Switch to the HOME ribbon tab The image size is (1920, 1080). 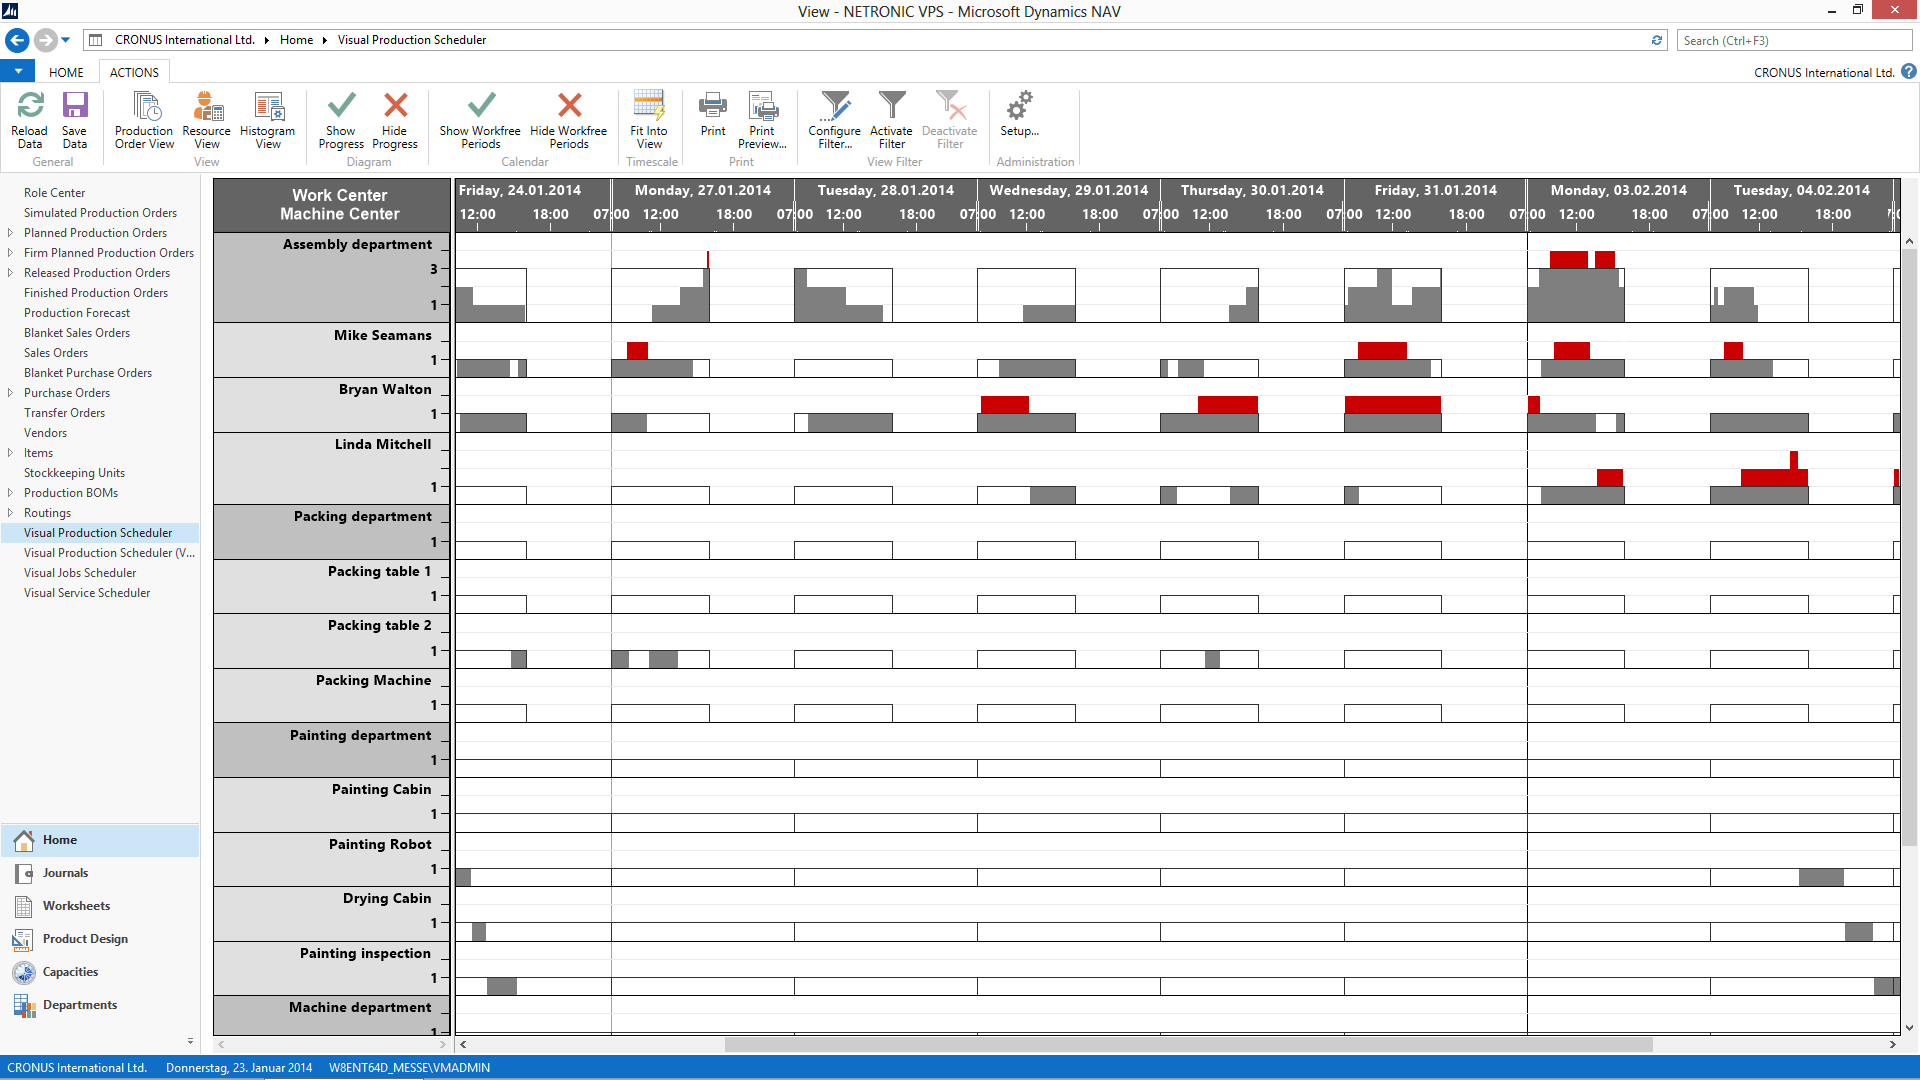(66, 72)
